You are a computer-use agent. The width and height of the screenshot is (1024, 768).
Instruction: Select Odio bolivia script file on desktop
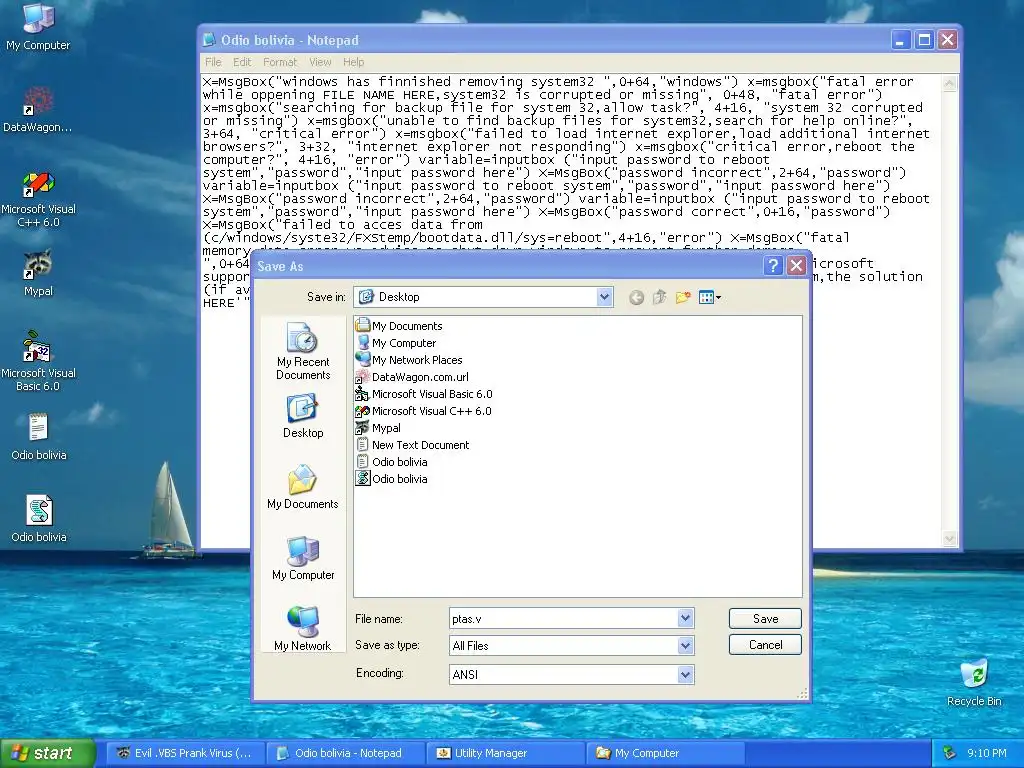pyautogui.click(x=38, y=519)
